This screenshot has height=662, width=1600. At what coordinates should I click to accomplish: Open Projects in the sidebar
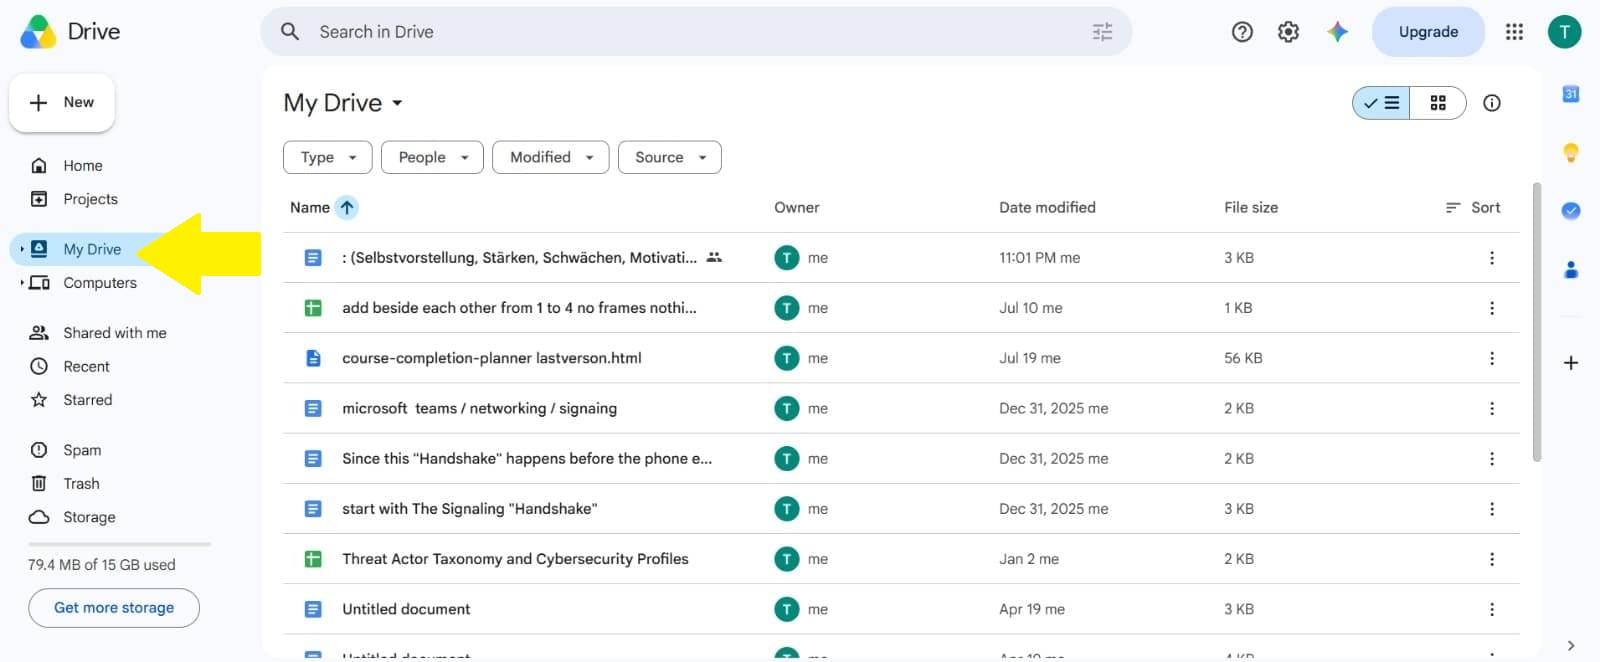(x=90, y=199)
